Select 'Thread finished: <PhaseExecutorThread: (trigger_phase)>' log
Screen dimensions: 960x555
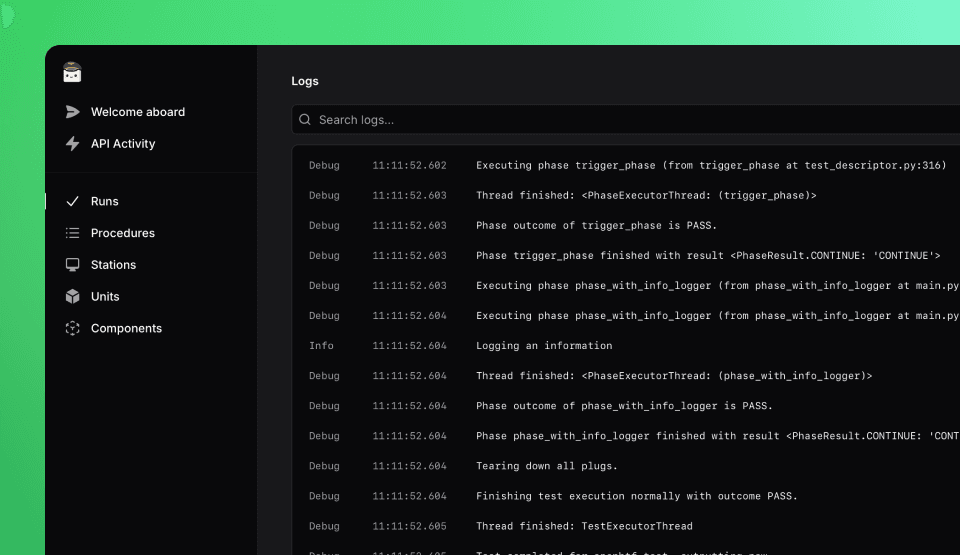tap(647, 195)
